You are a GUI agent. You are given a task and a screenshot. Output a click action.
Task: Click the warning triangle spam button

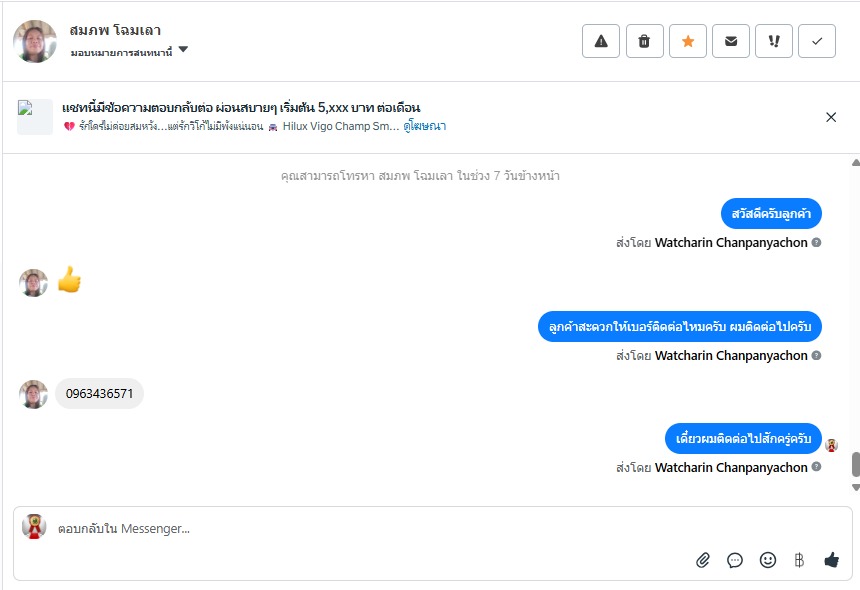[x=601, y=41]
